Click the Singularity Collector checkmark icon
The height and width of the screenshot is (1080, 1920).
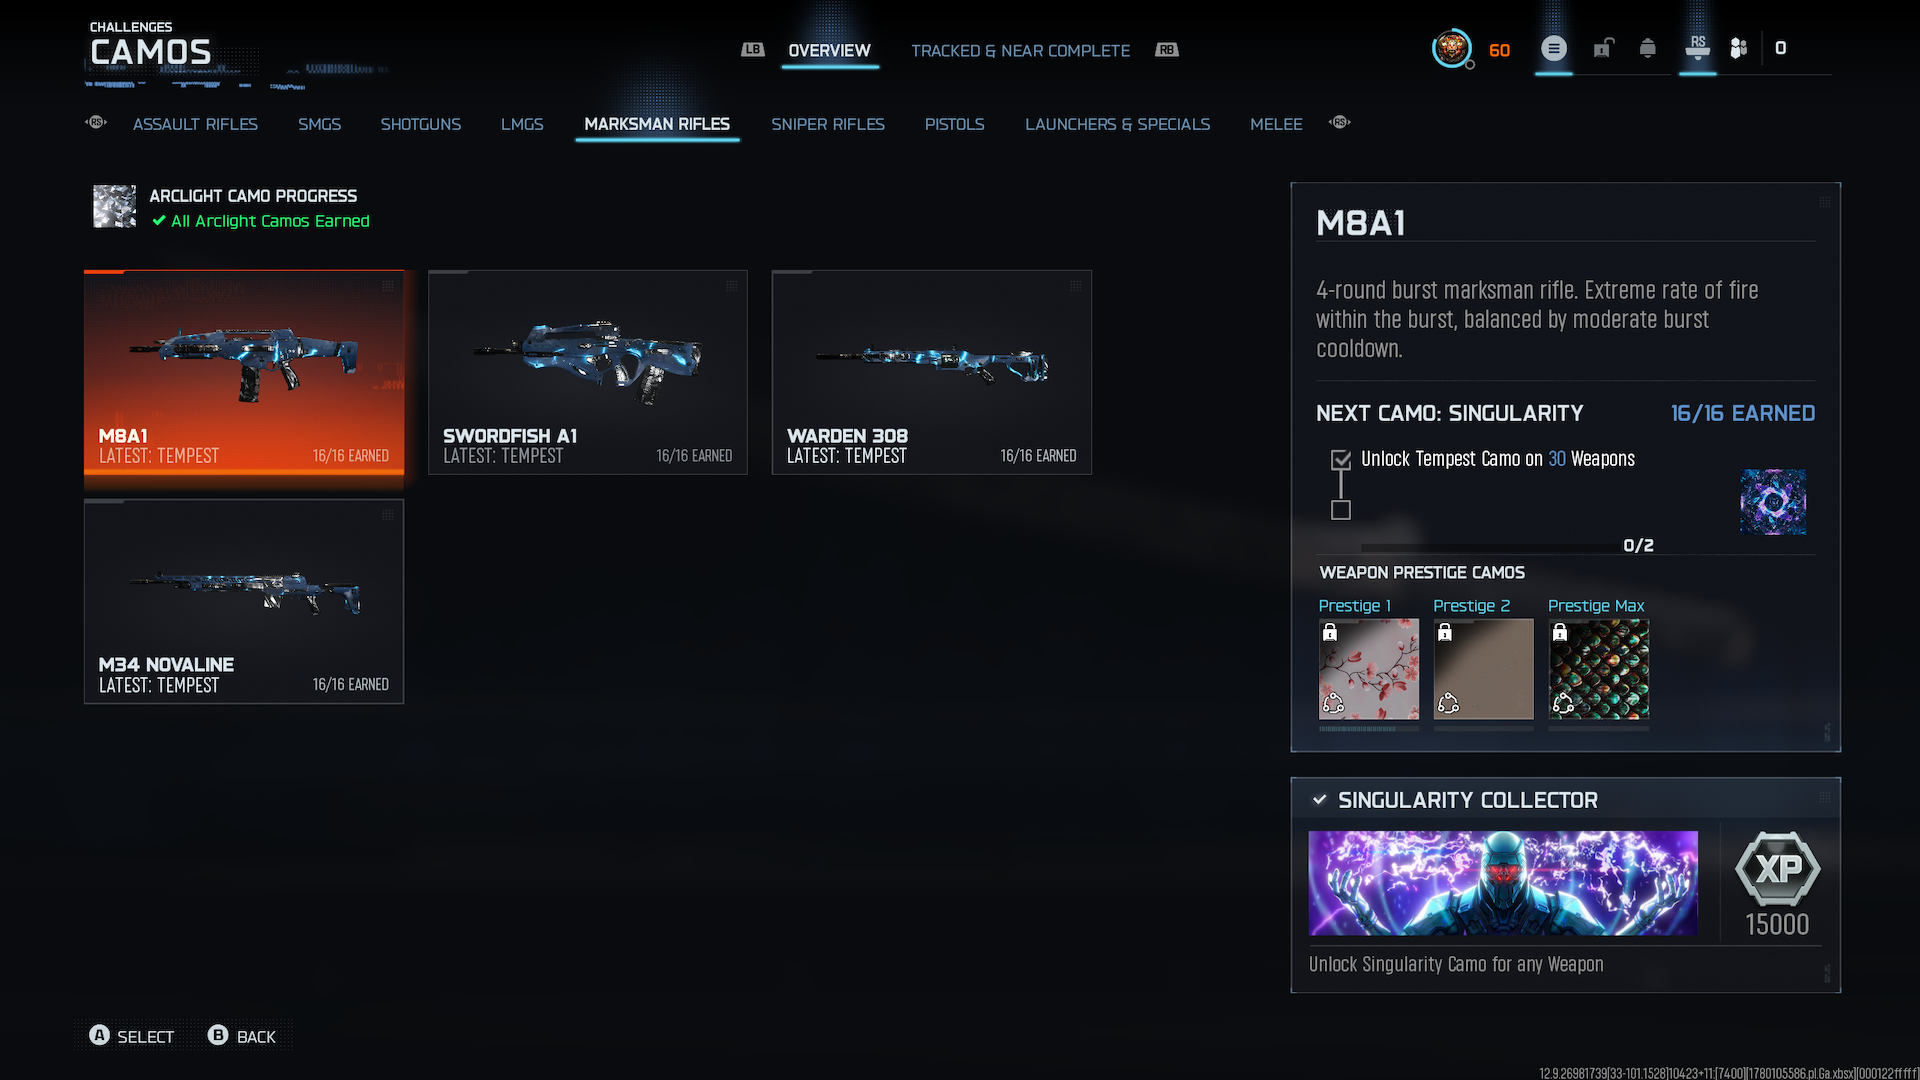1320,800
